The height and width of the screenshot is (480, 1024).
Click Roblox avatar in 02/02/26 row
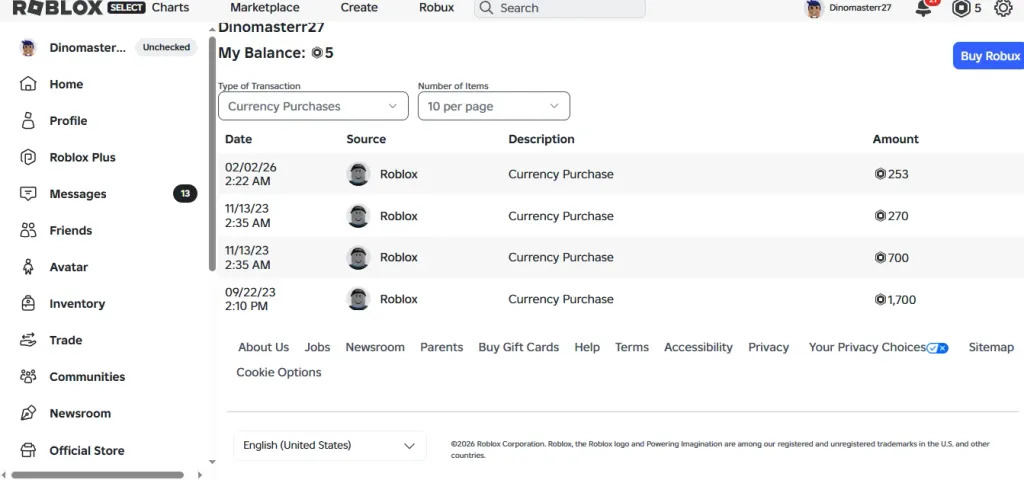tap(359, 174)
